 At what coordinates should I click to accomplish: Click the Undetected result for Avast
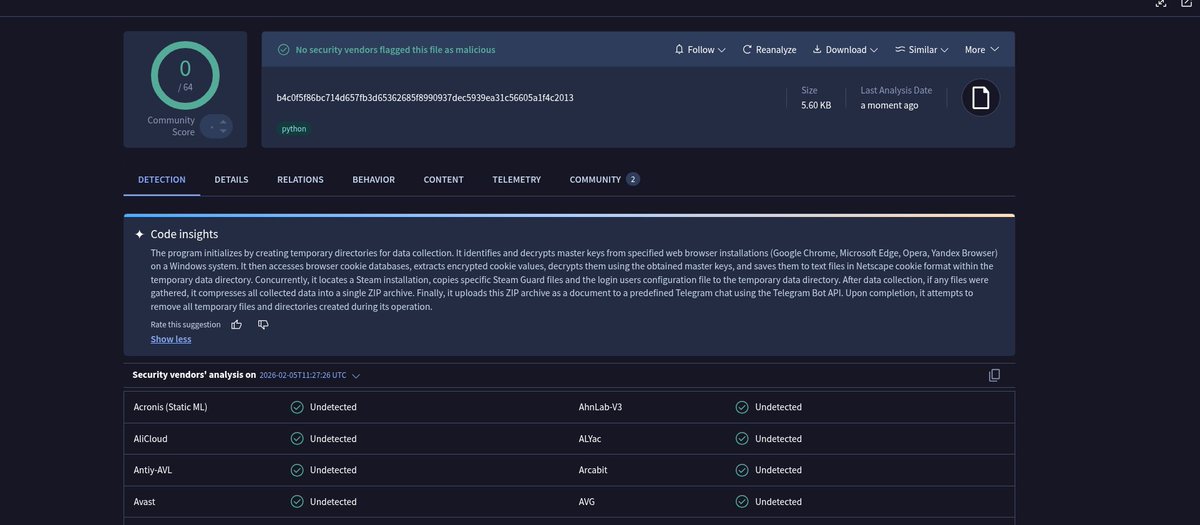(333, 502)
